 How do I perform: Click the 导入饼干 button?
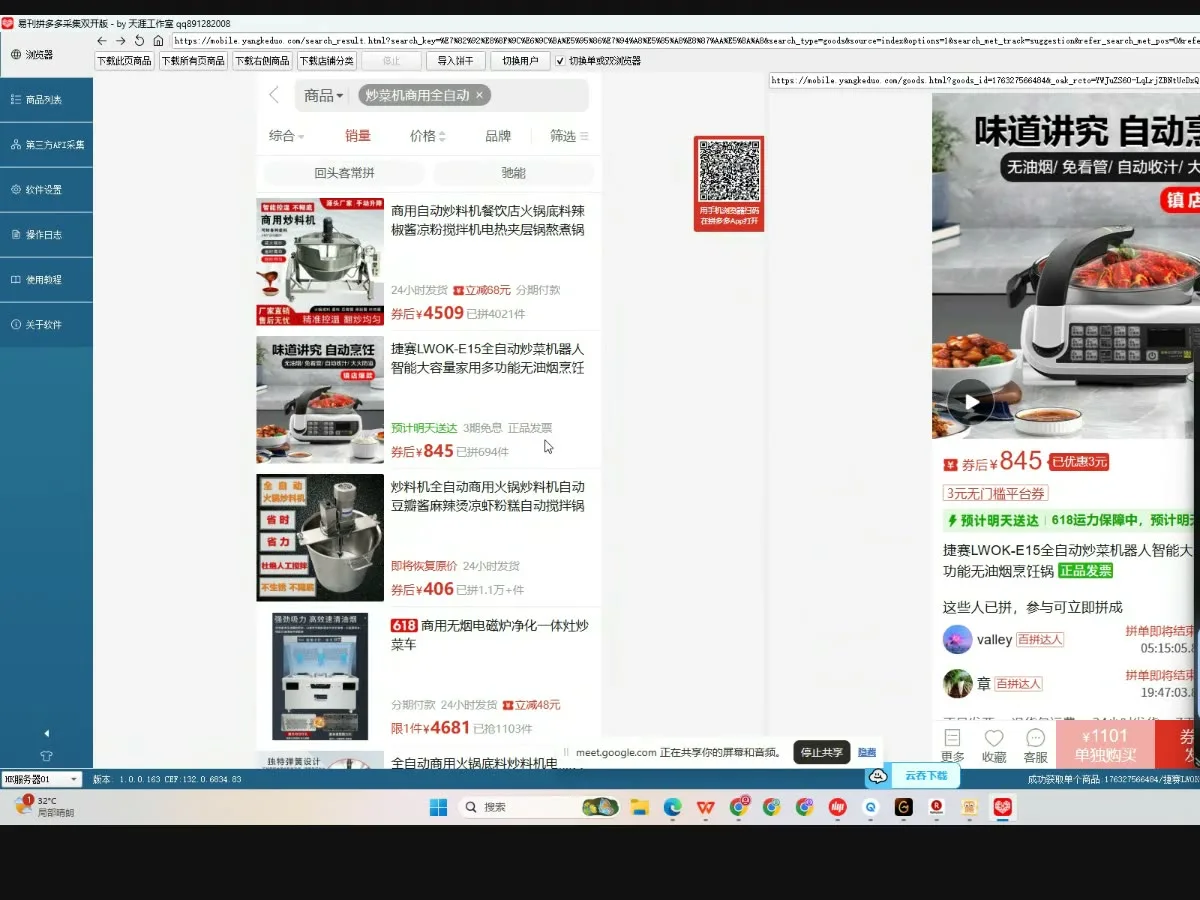point(455,61)
